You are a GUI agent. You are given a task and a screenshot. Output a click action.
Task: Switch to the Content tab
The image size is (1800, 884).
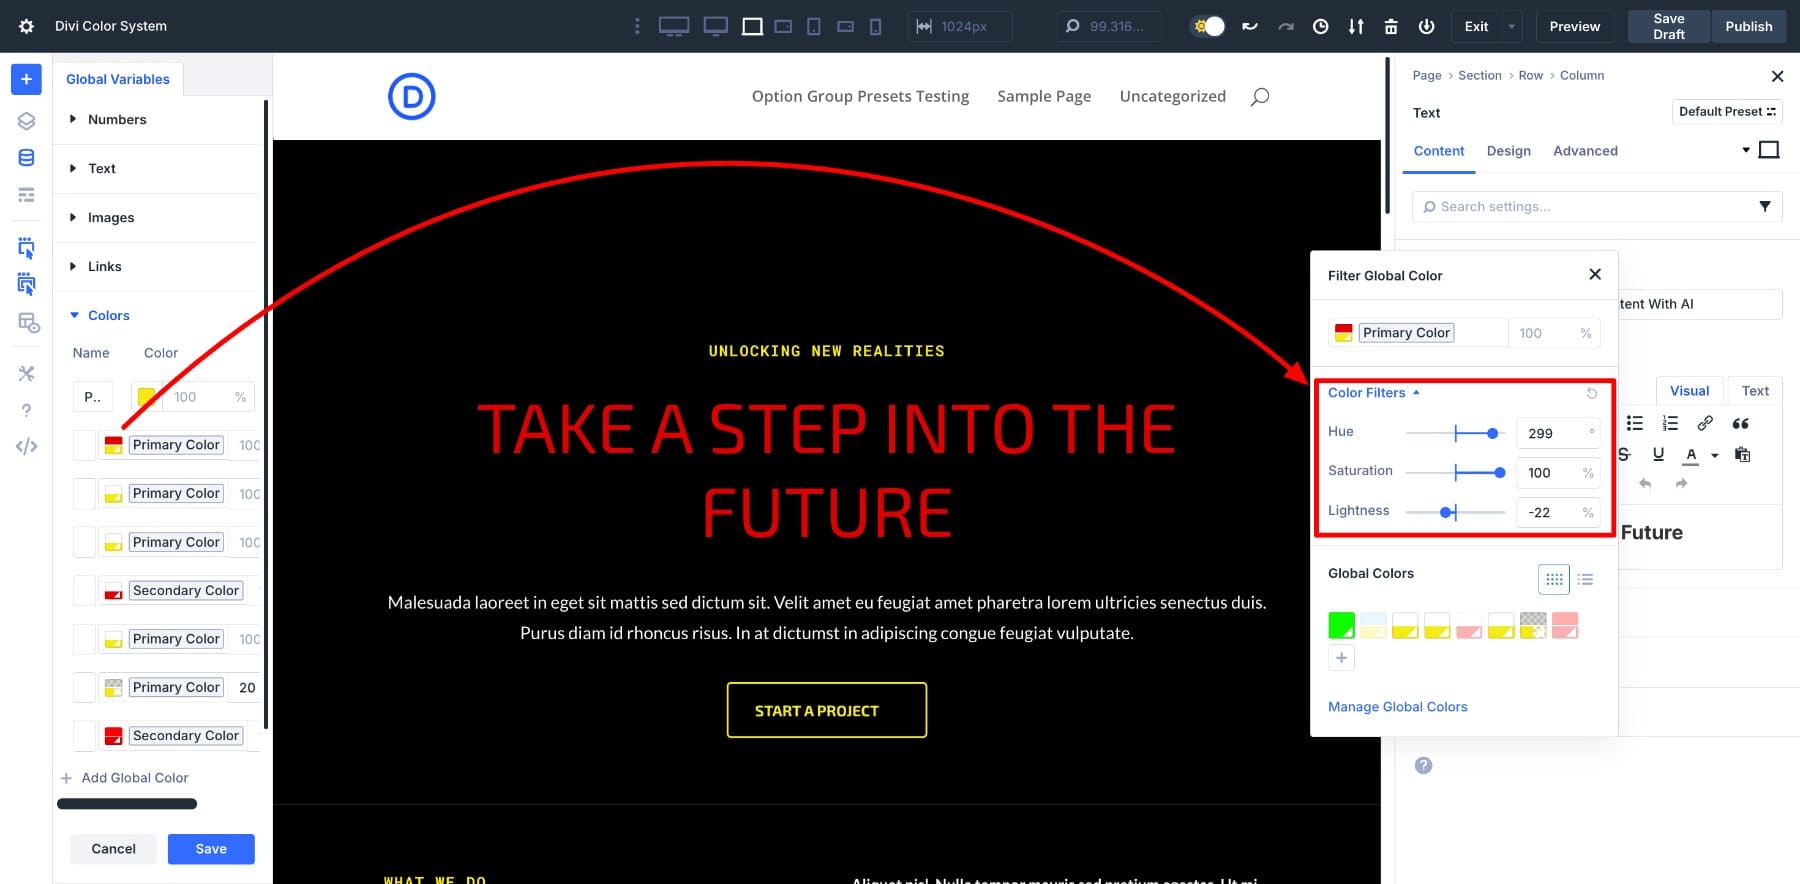click(1439, 151)
